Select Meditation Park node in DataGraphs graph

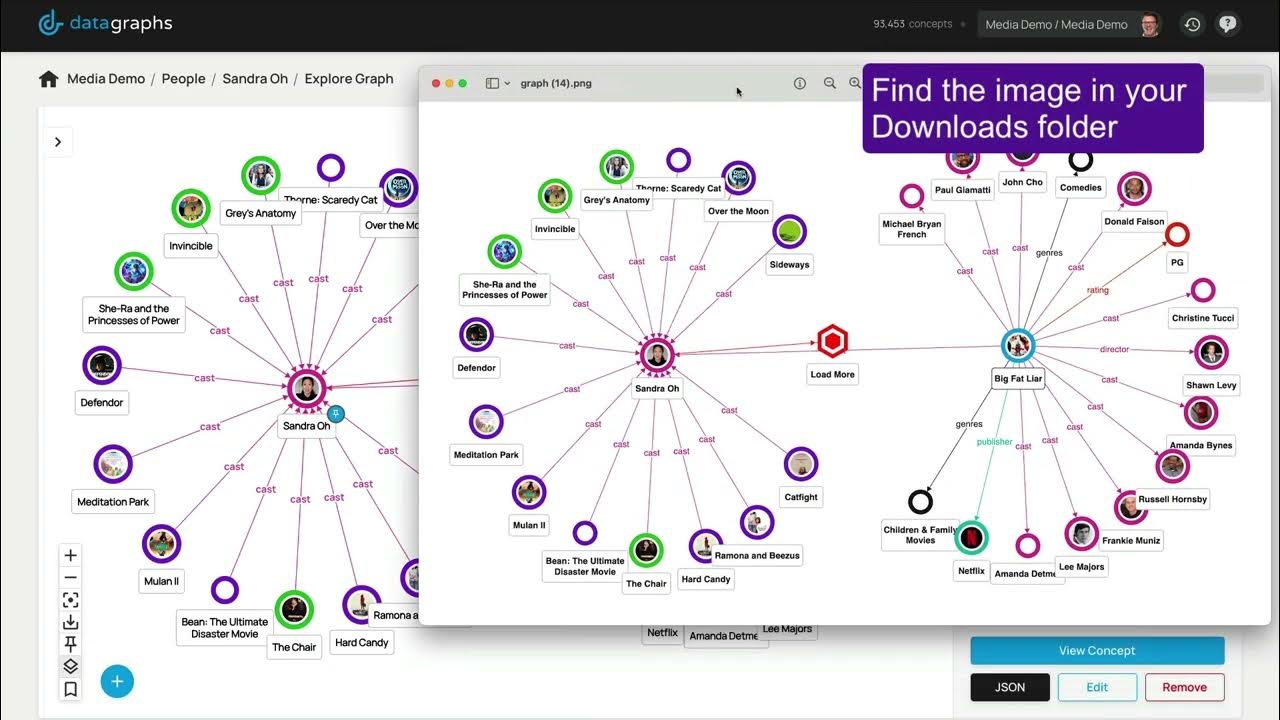point(113,465)
